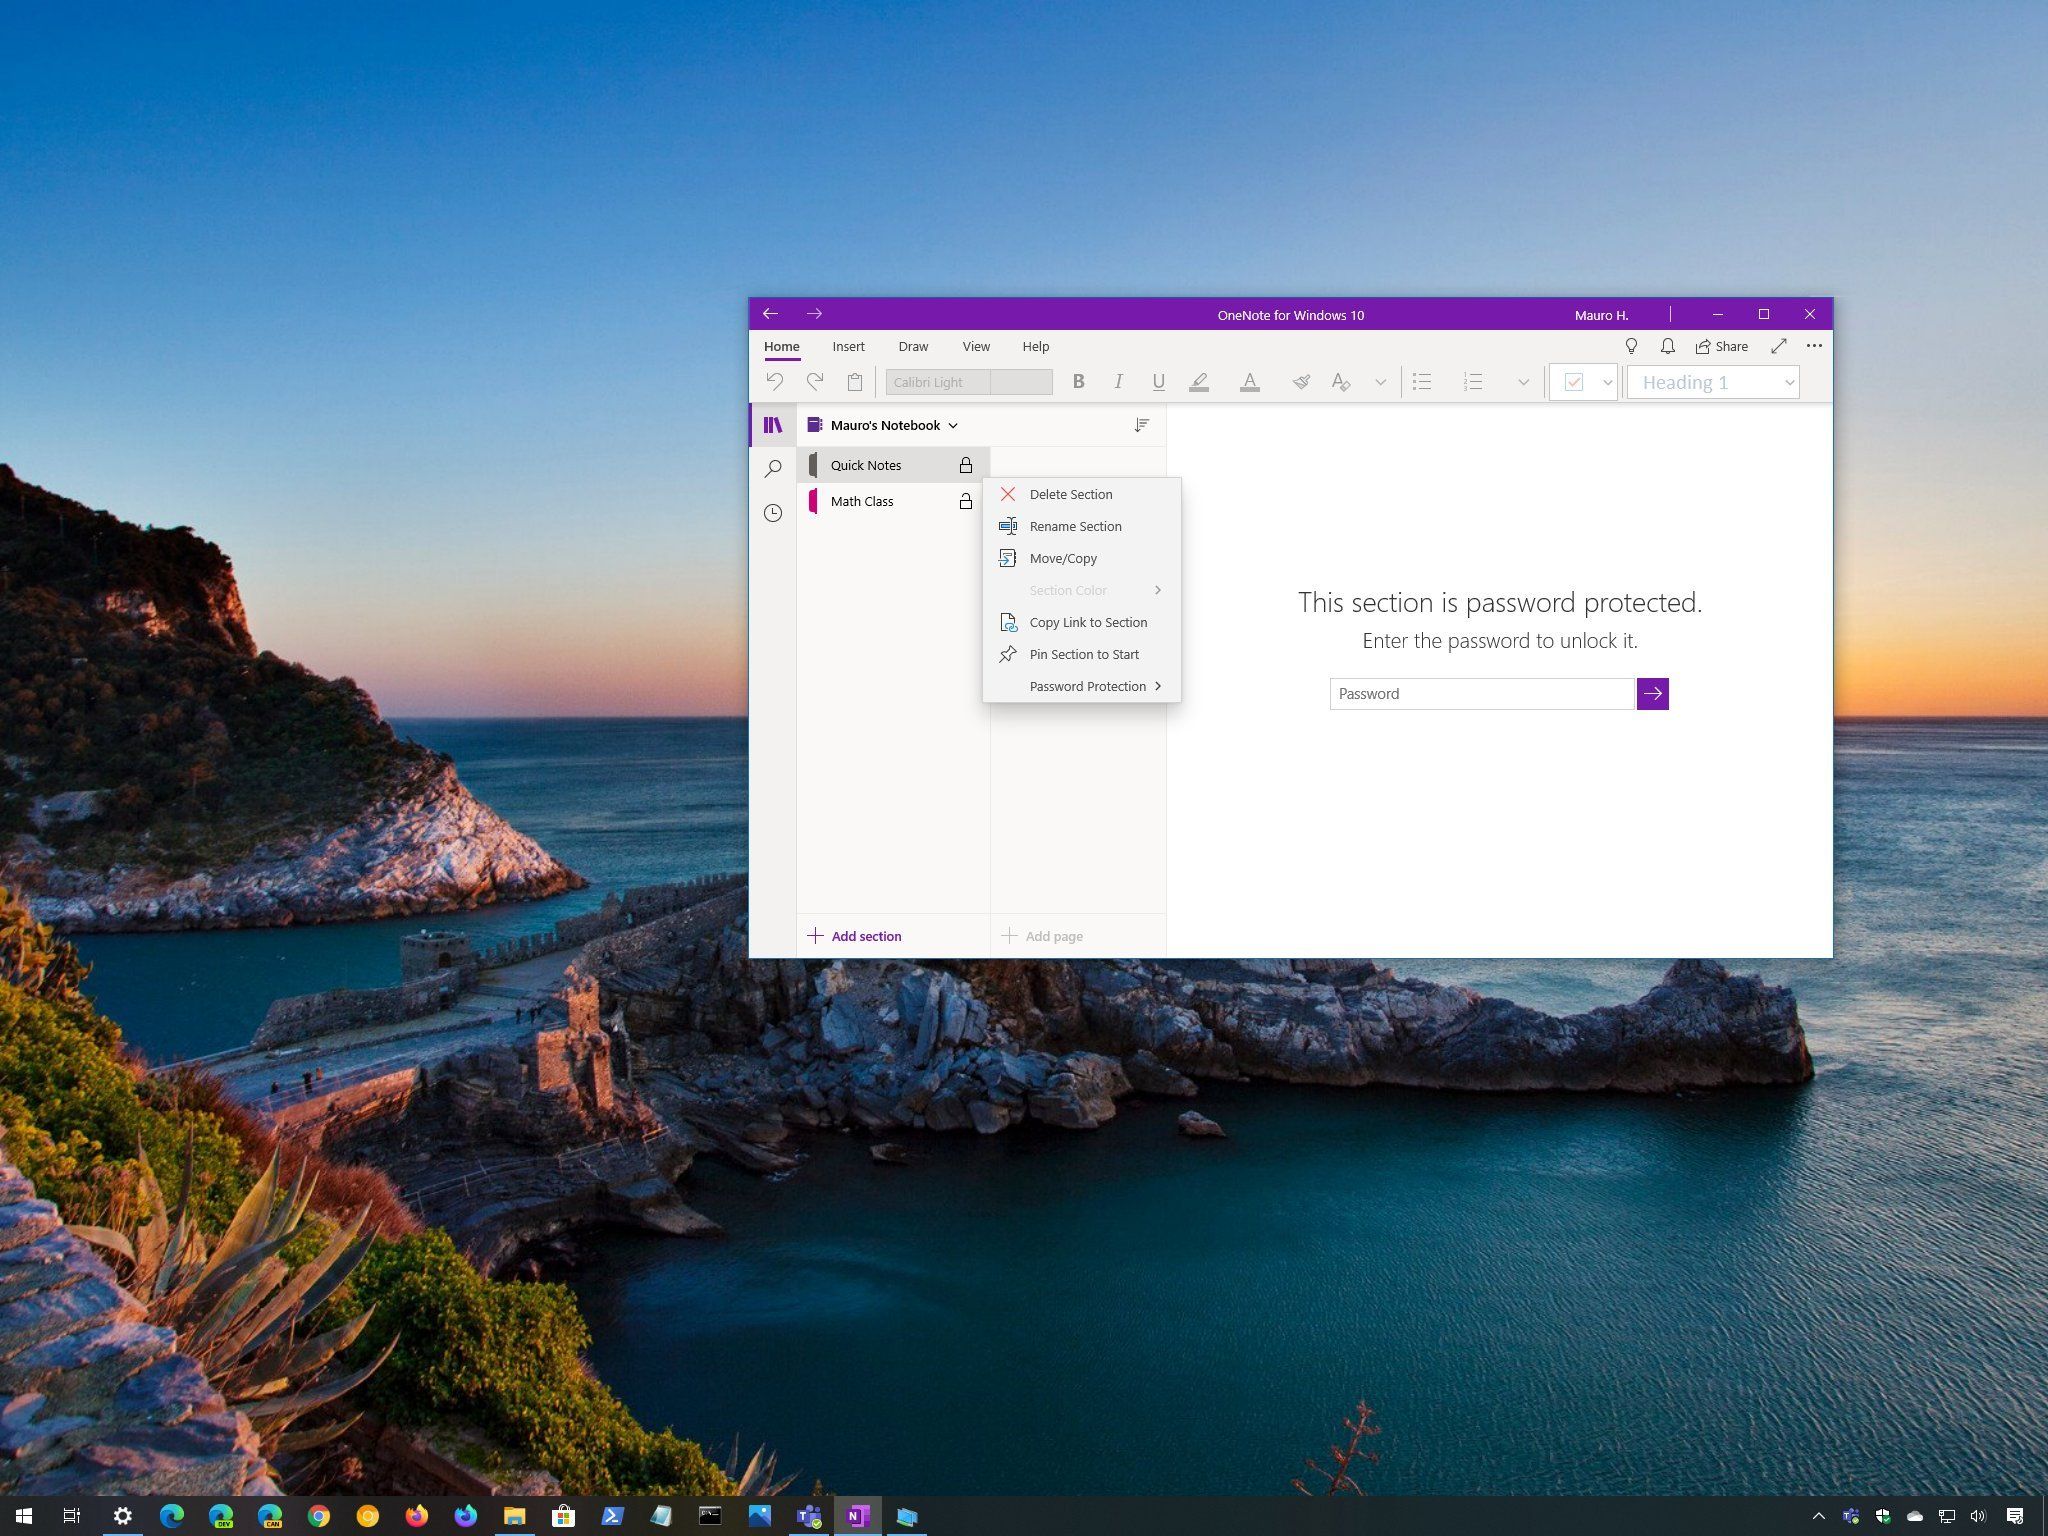Image resolution: width=2048 pixels, height=1536 pixels.
Task: Open the Highlighter tool
Action: pos(1199,381)
